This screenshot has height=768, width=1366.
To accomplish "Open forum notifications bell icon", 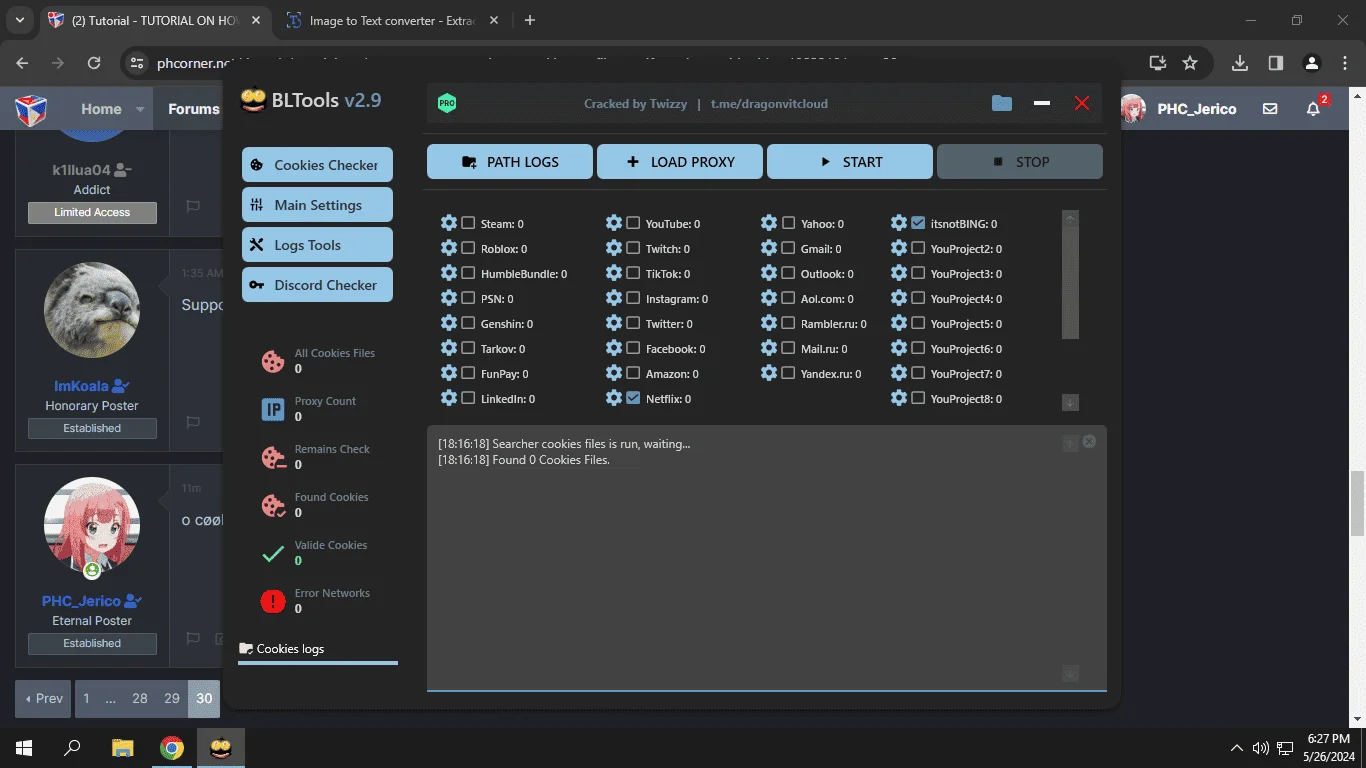I will click(x=1314, y=109).
